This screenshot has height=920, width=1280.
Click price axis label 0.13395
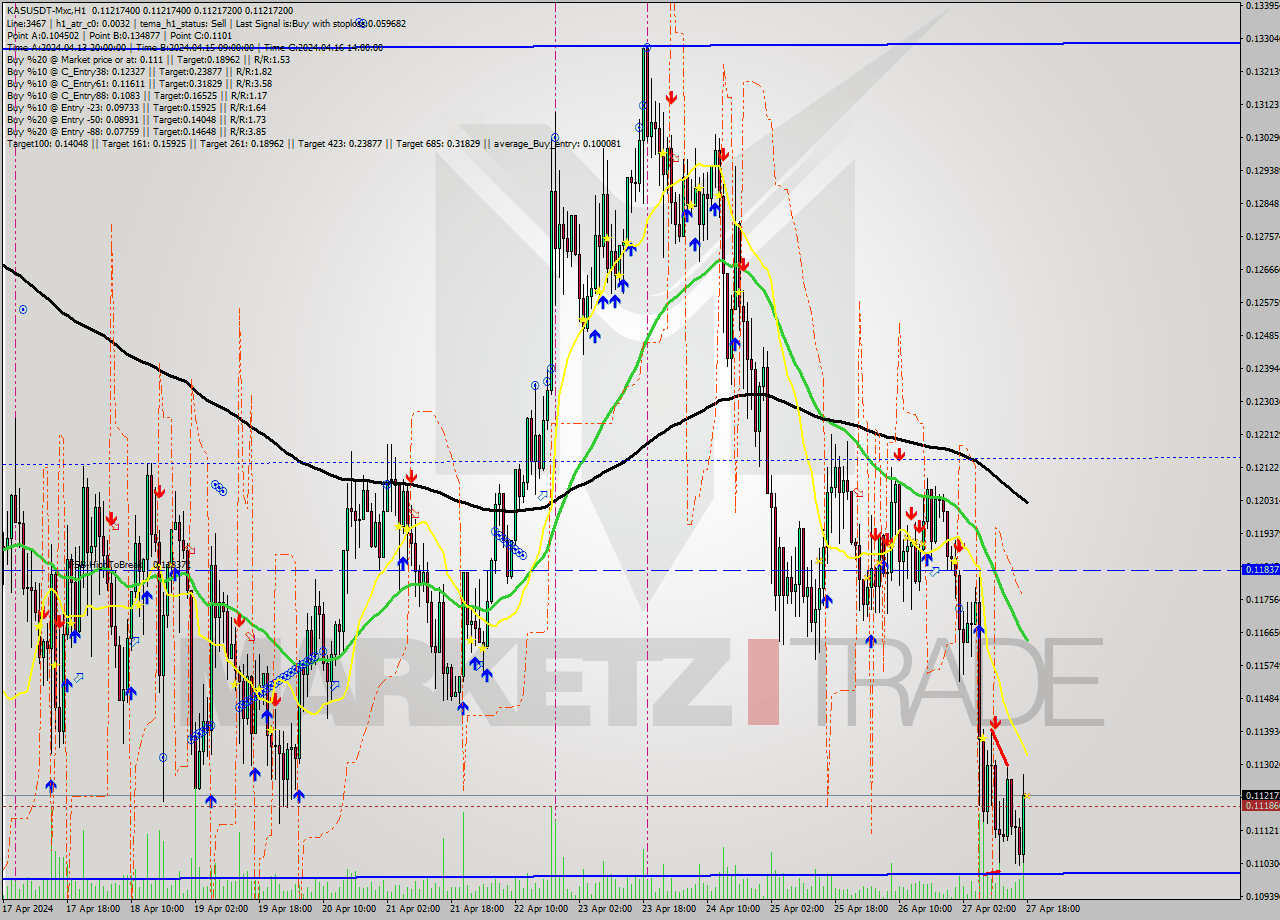[1262, 5]
